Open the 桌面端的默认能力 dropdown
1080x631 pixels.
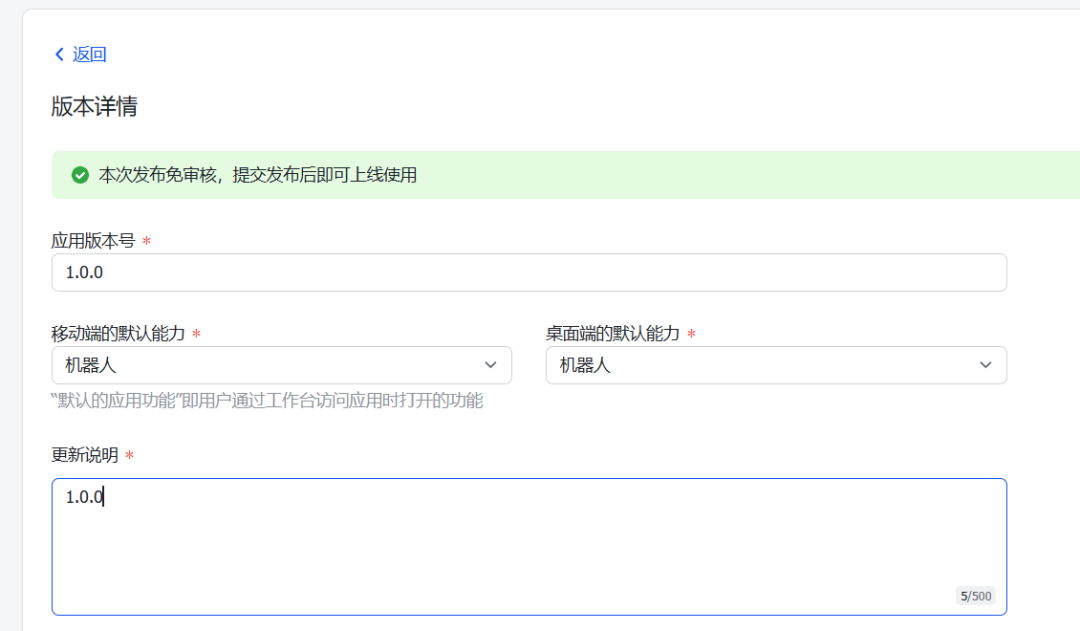coord(775,365)
